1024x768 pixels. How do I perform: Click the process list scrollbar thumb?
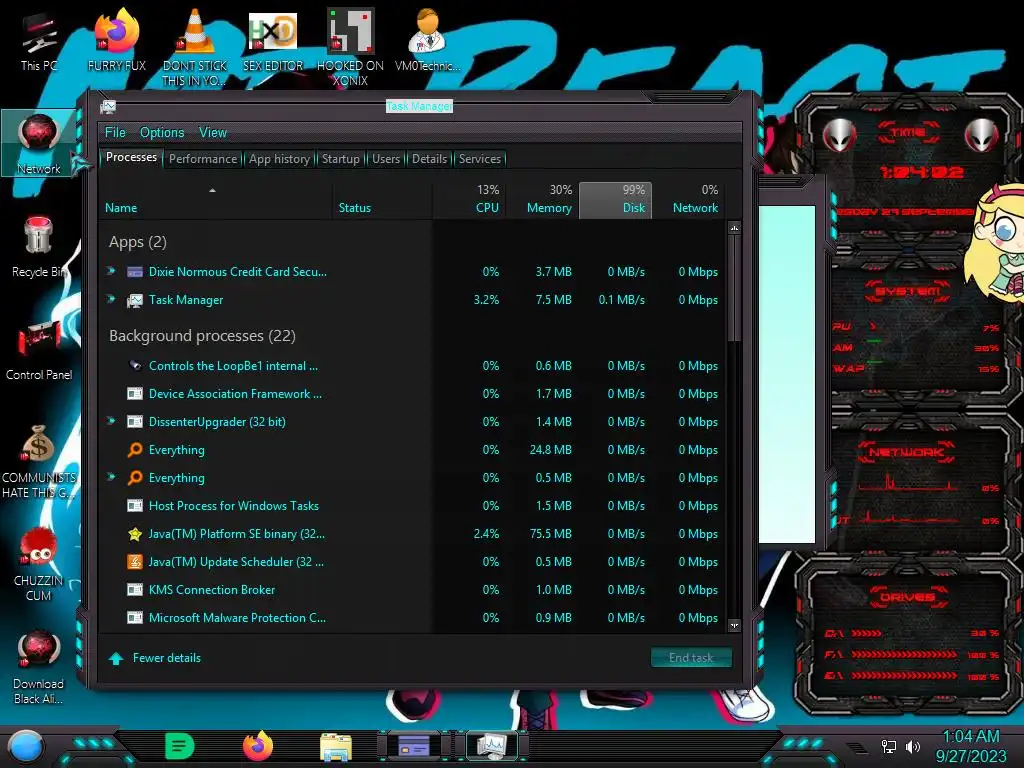[735, 289]
